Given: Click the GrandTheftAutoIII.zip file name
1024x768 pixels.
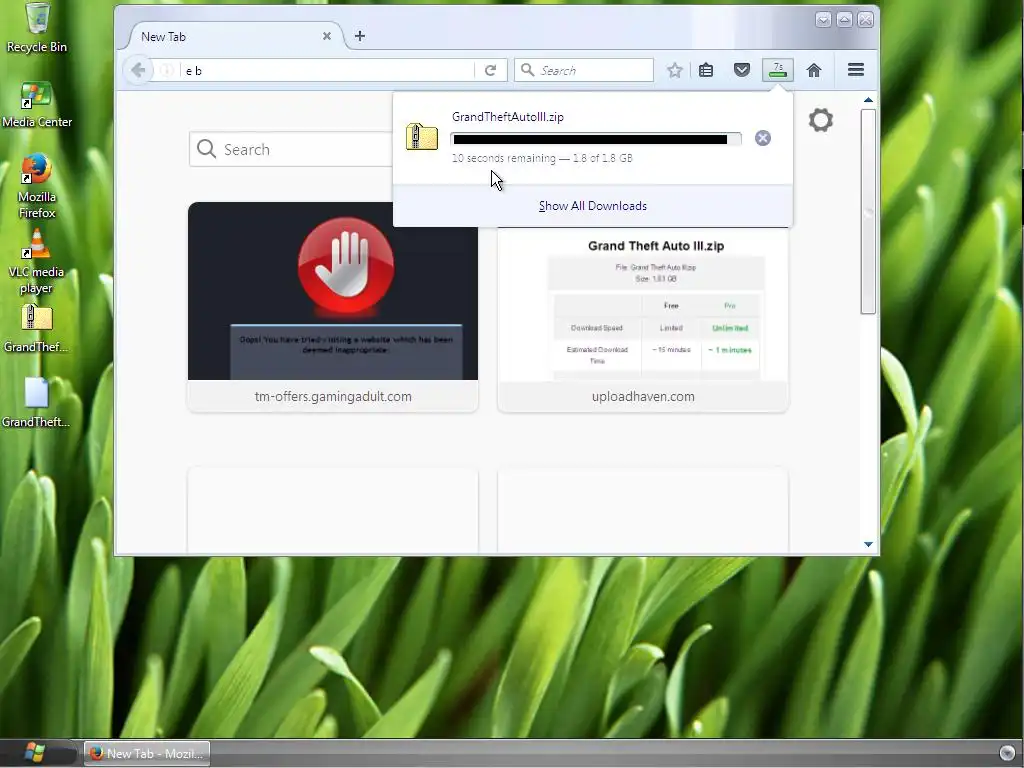Looking at the screenshot, I should click(507, 117).
